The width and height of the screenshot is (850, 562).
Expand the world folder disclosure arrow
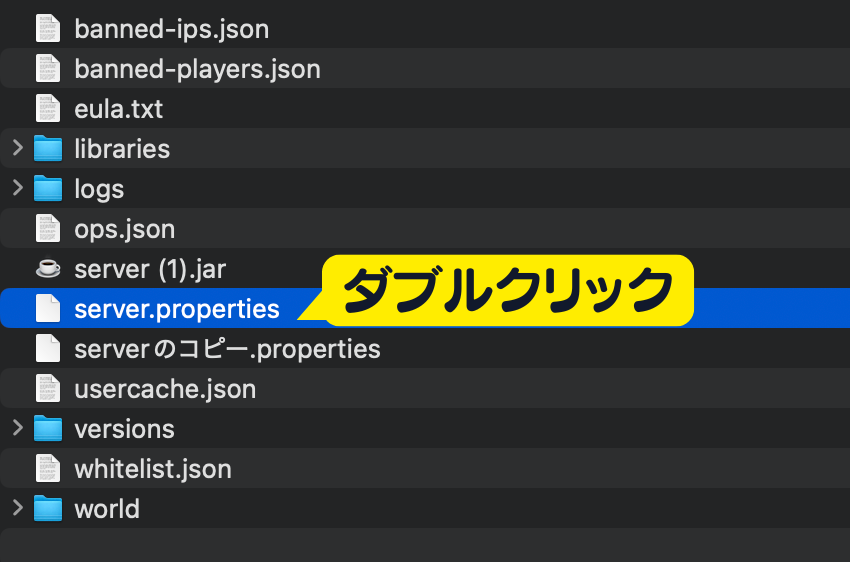[17, 509]
